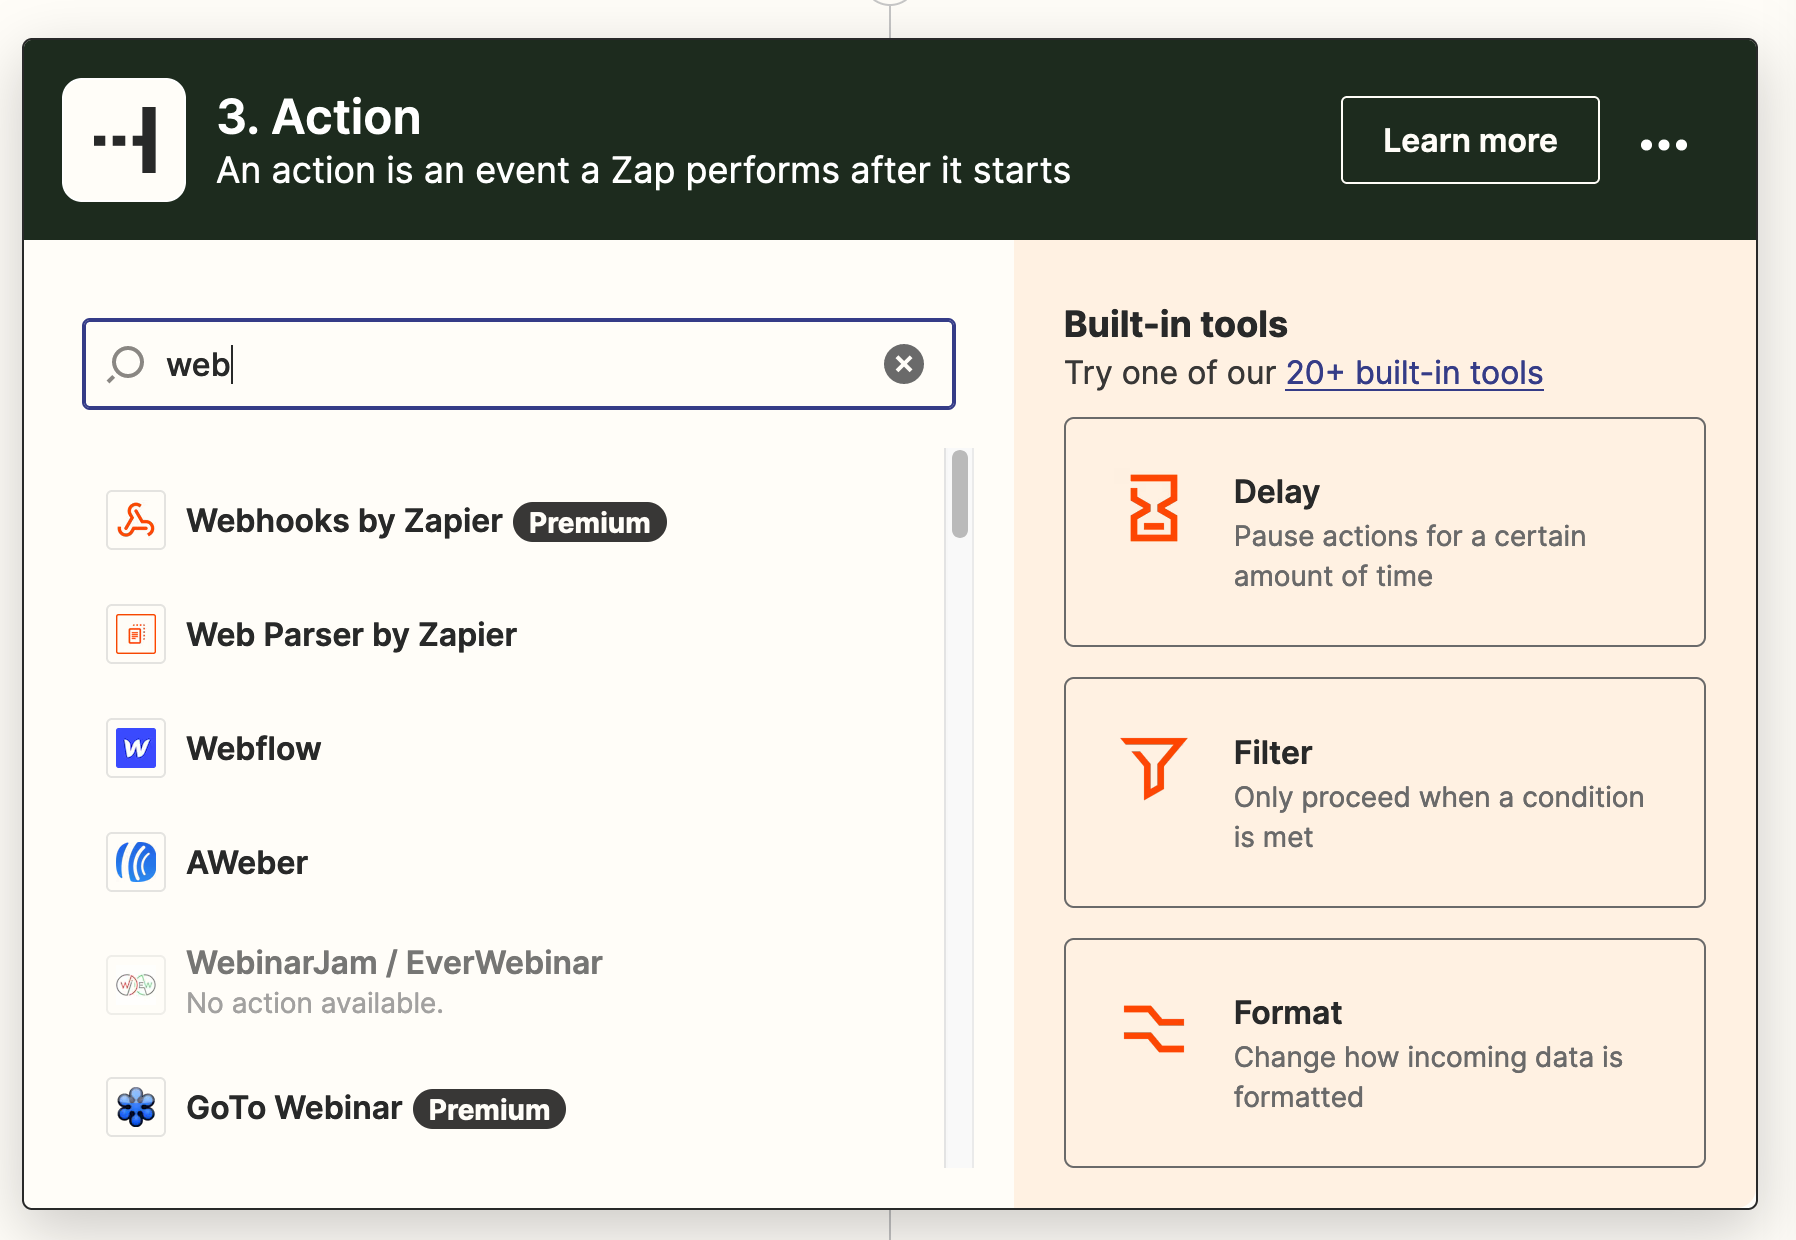Click the app results list scrollbar

click(x=959, y=496)
